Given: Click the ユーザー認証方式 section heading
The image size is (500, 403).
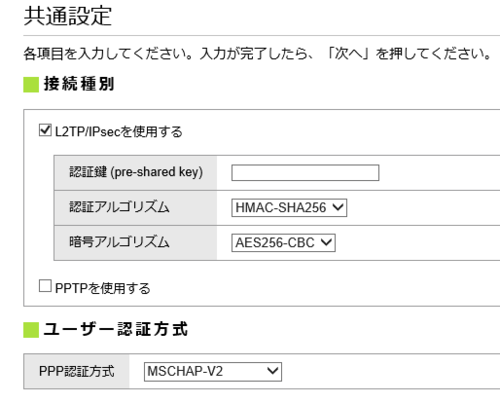Looking at the screenshot, I should 116,329.
